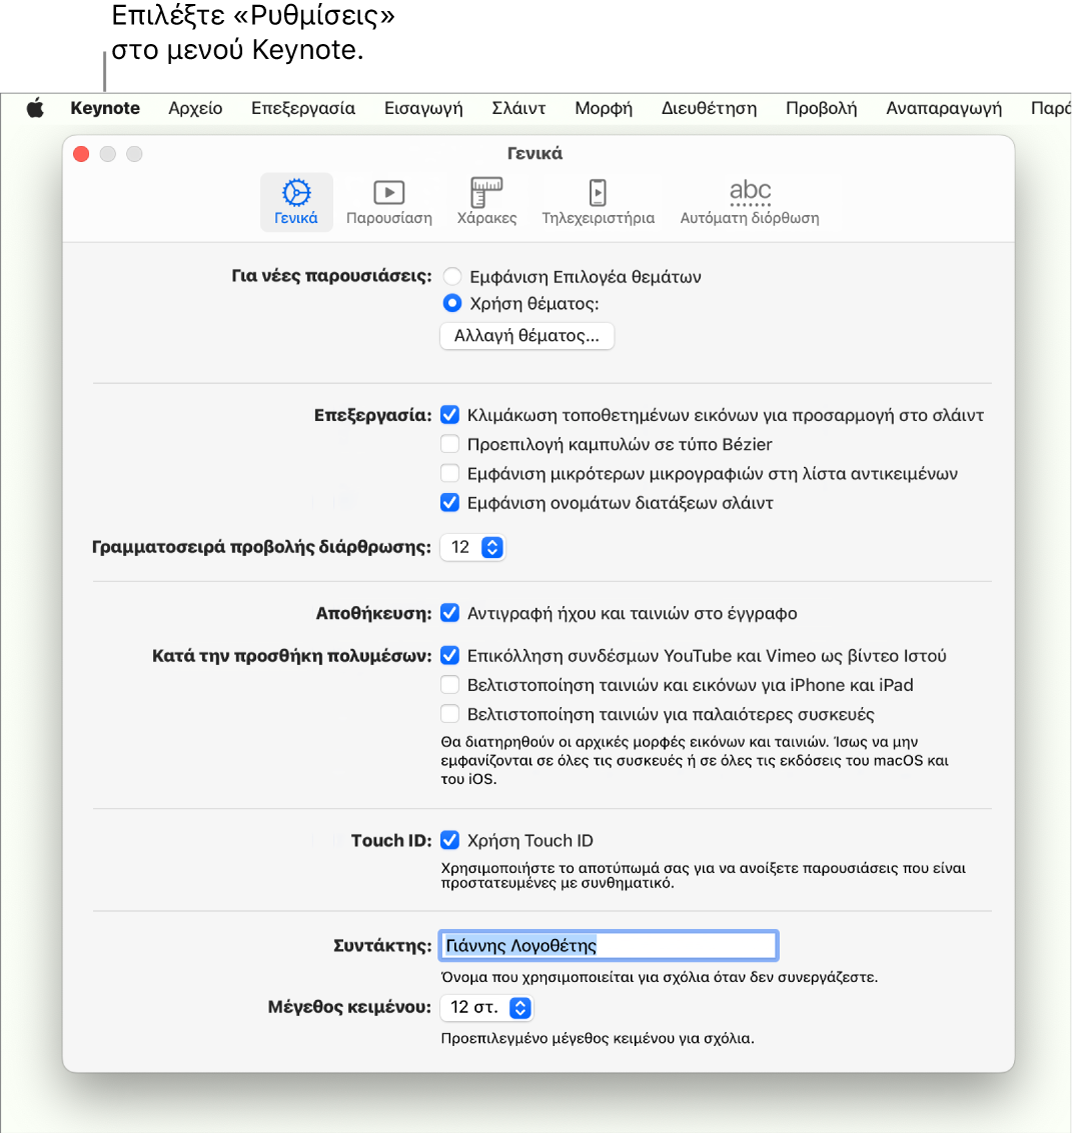Click the Συντάκτης name field
1072x1133 pixels.
(x=608, y=945)
